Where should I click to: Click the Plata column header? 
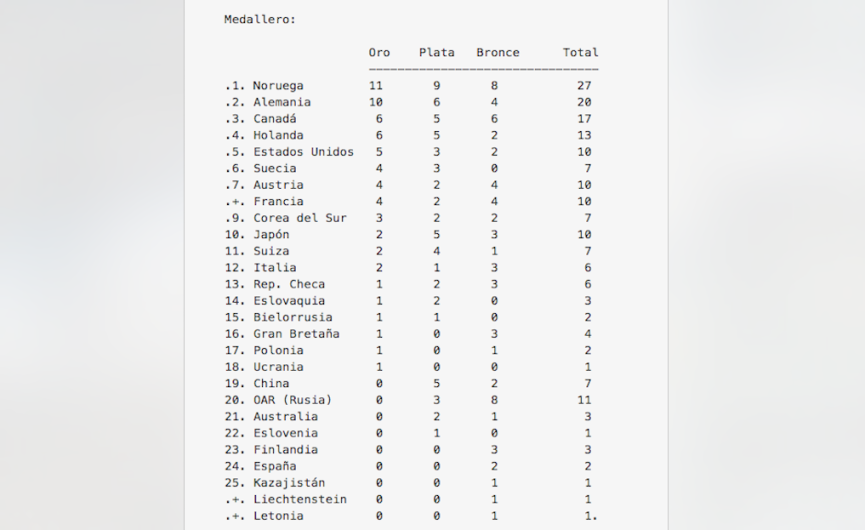click(x=437, y=52)
